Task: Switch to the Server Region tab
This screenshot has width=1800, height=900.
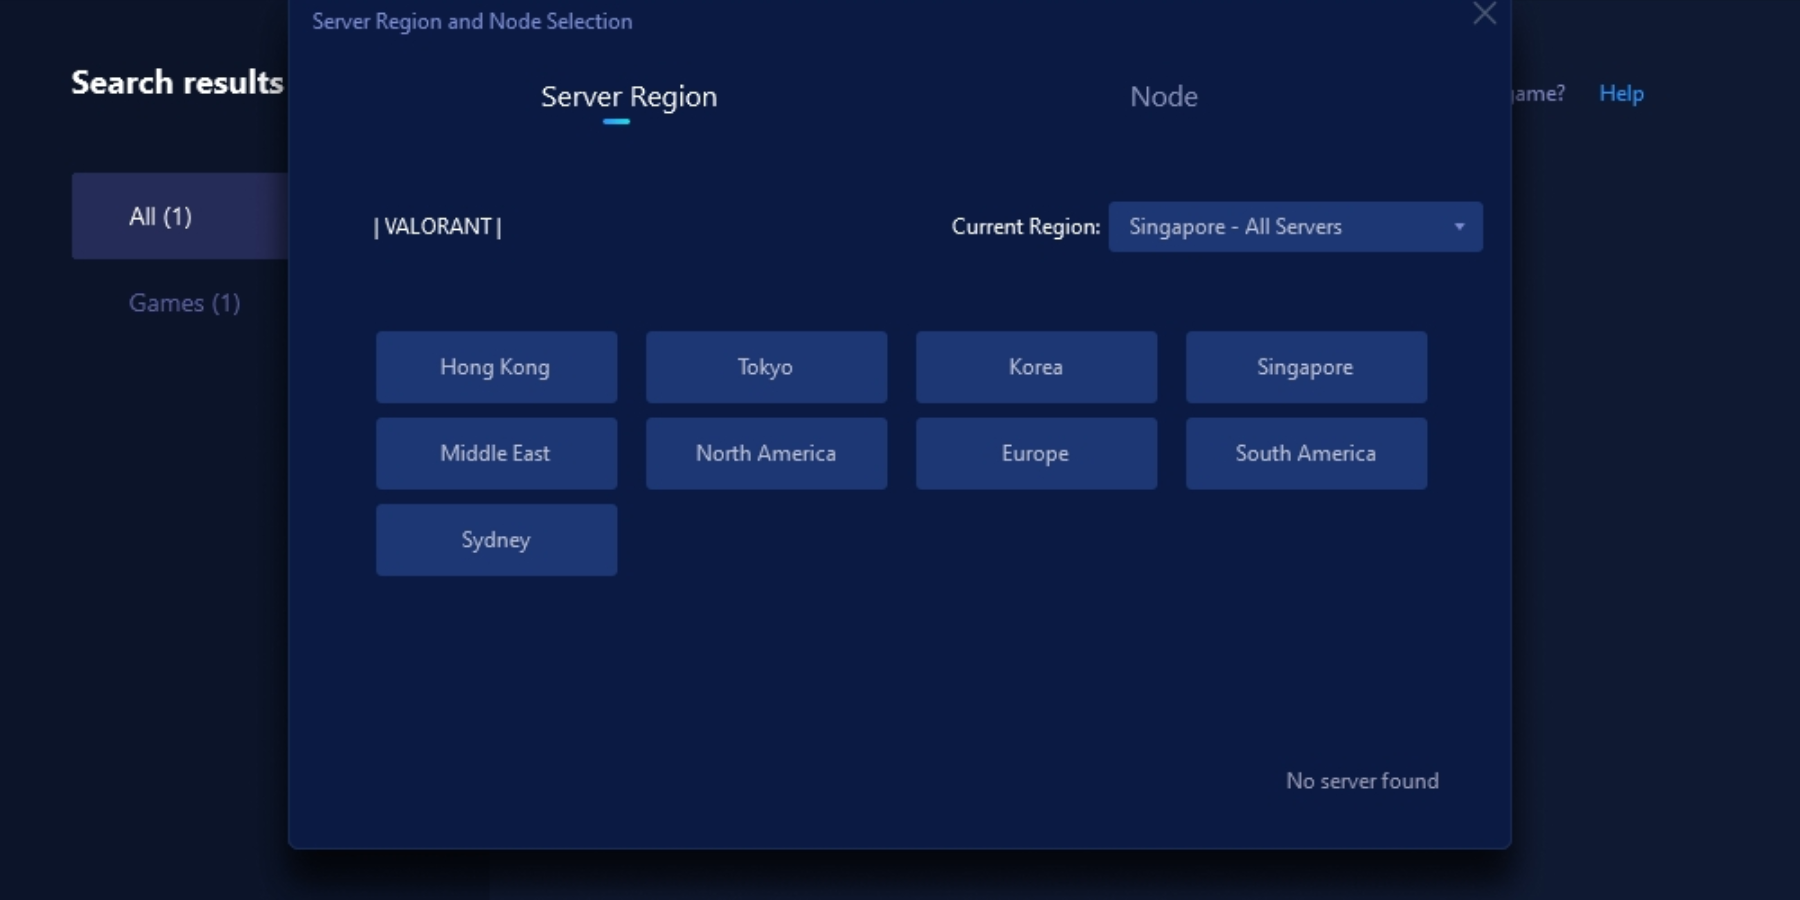Action: [629, 97]
